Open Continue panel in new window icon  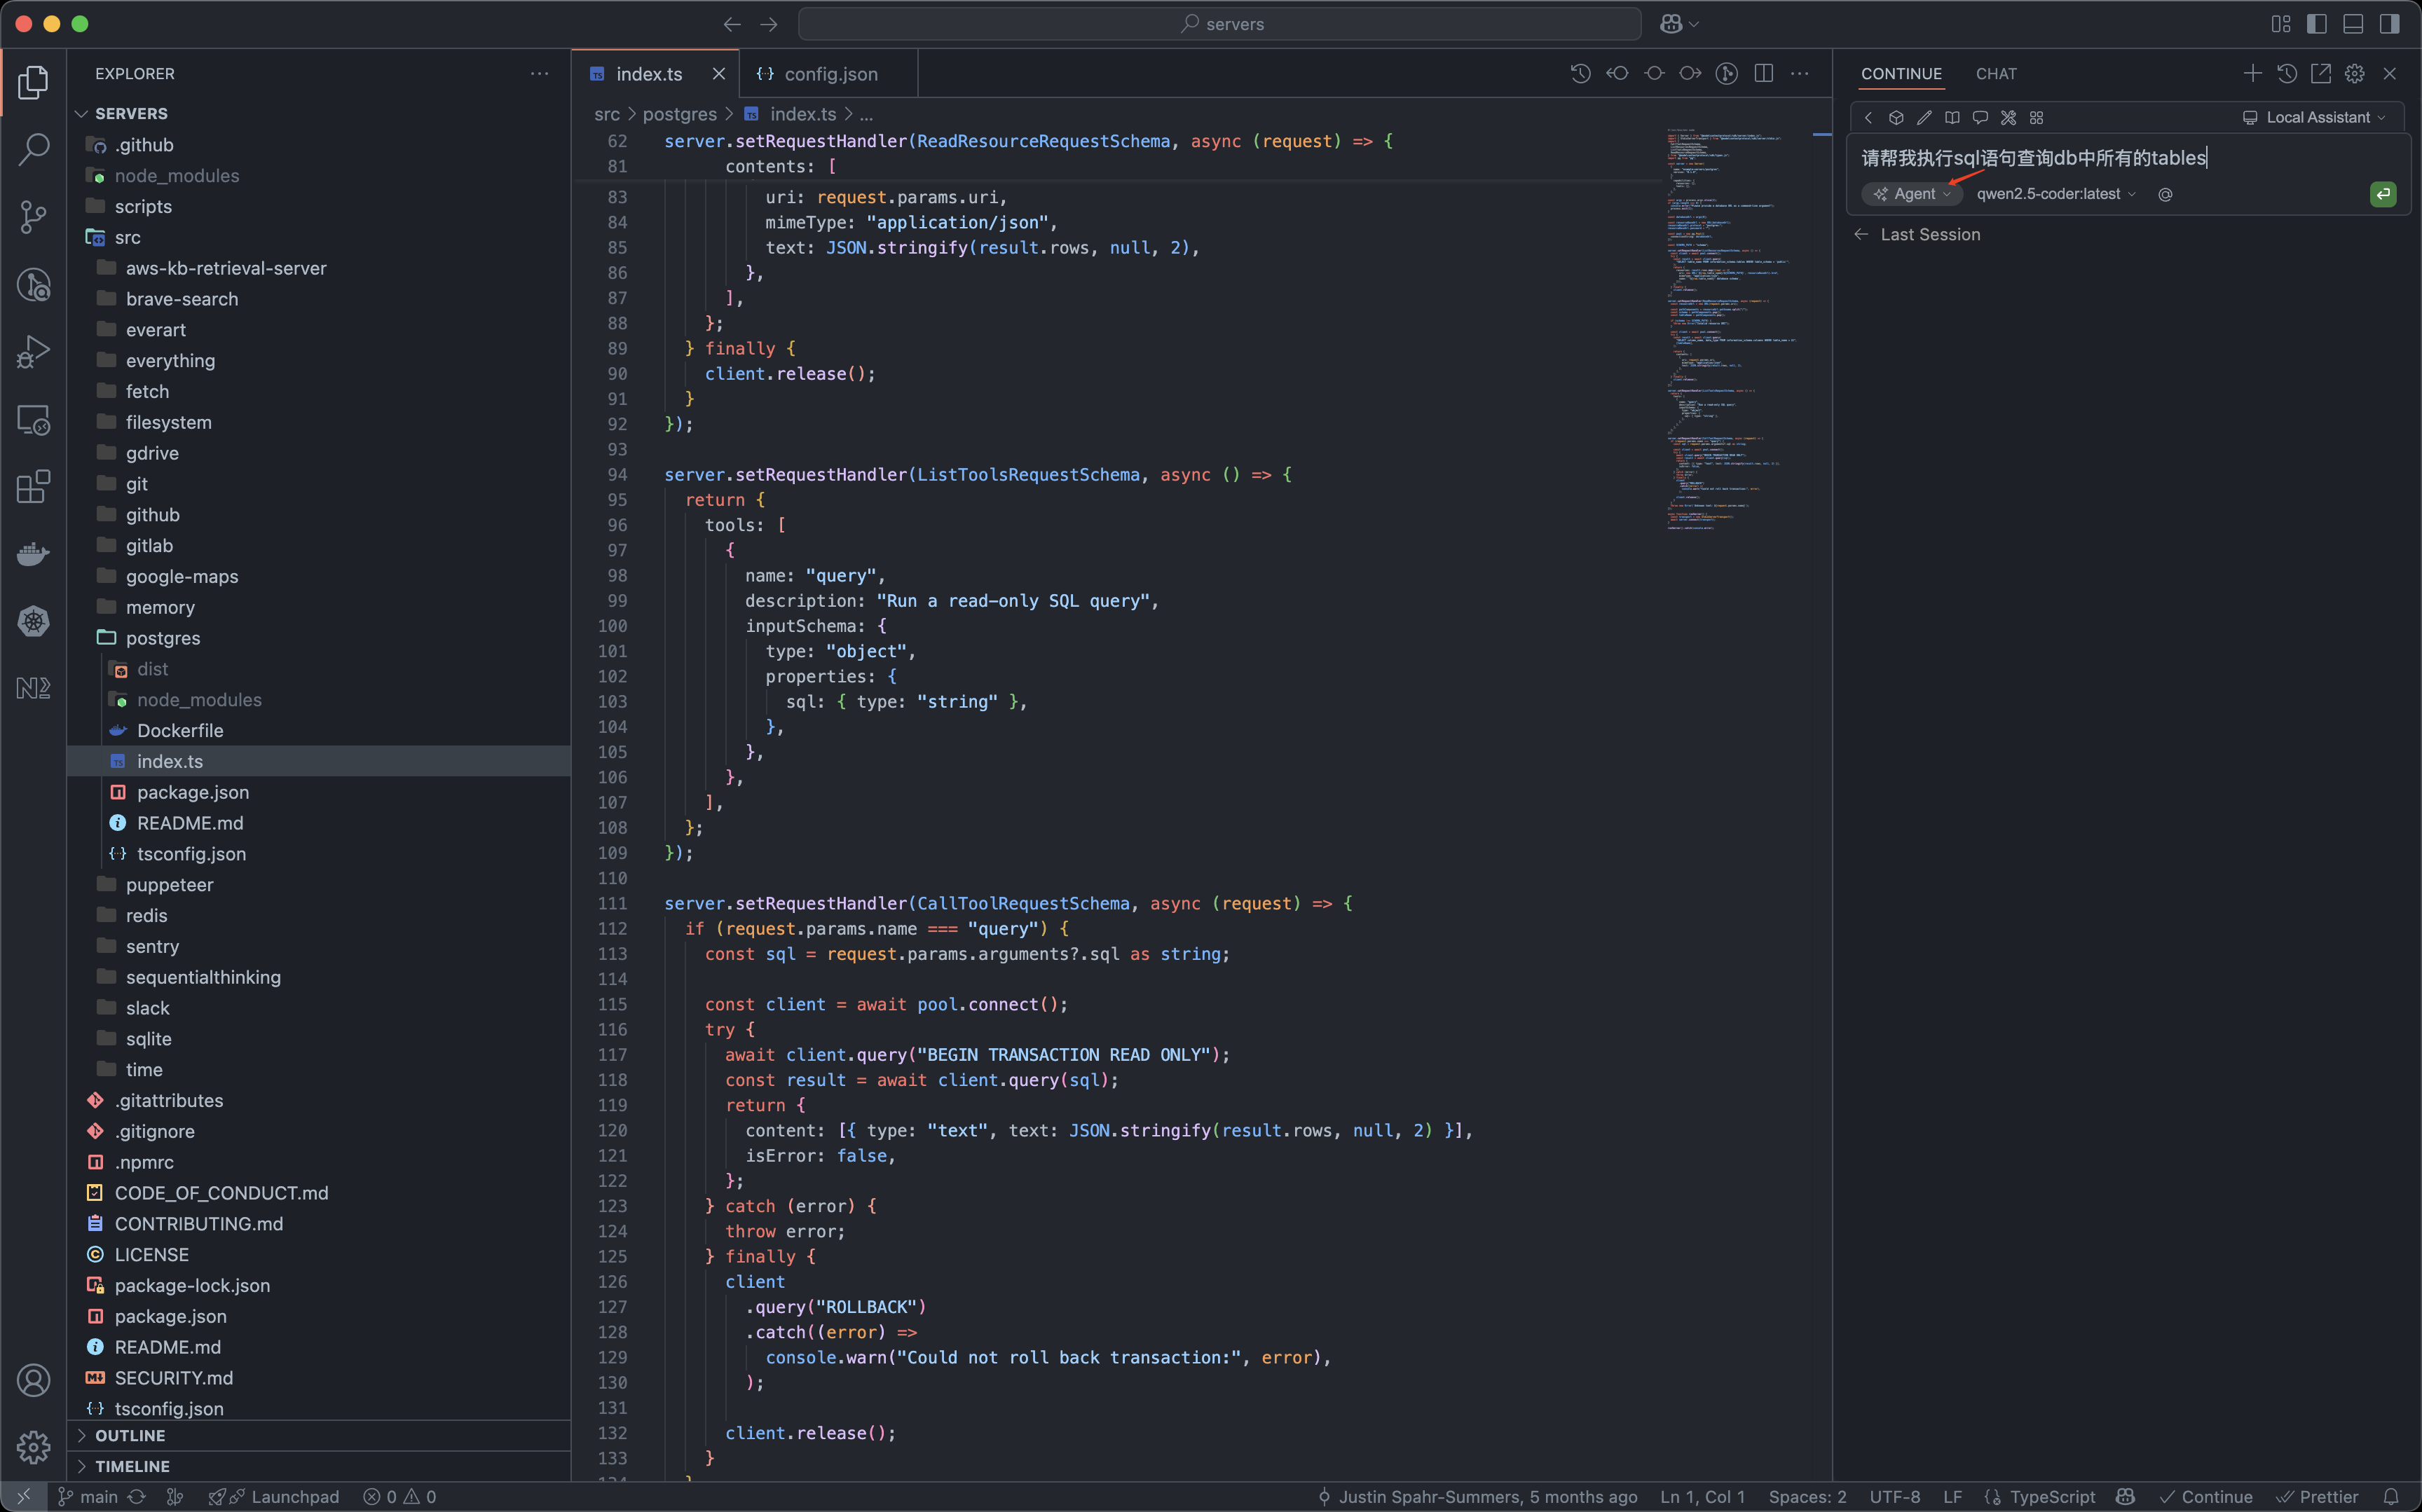tap(2320, 73)
